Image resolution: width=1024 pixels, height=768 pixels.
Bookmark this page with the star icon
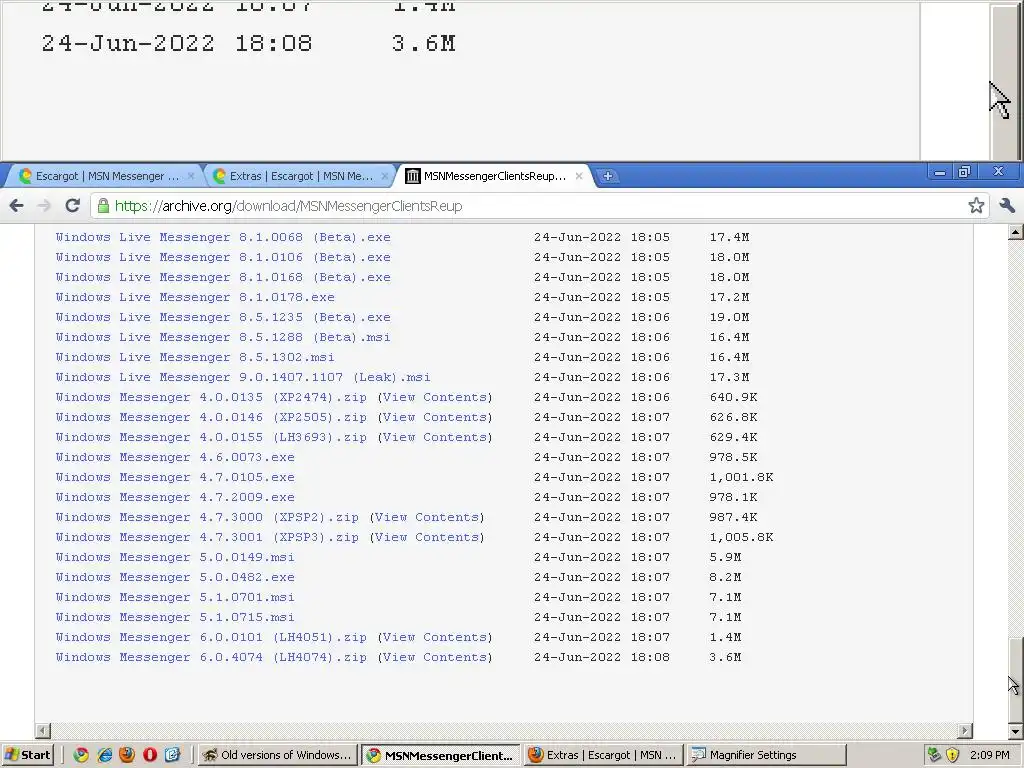(976, 206)
